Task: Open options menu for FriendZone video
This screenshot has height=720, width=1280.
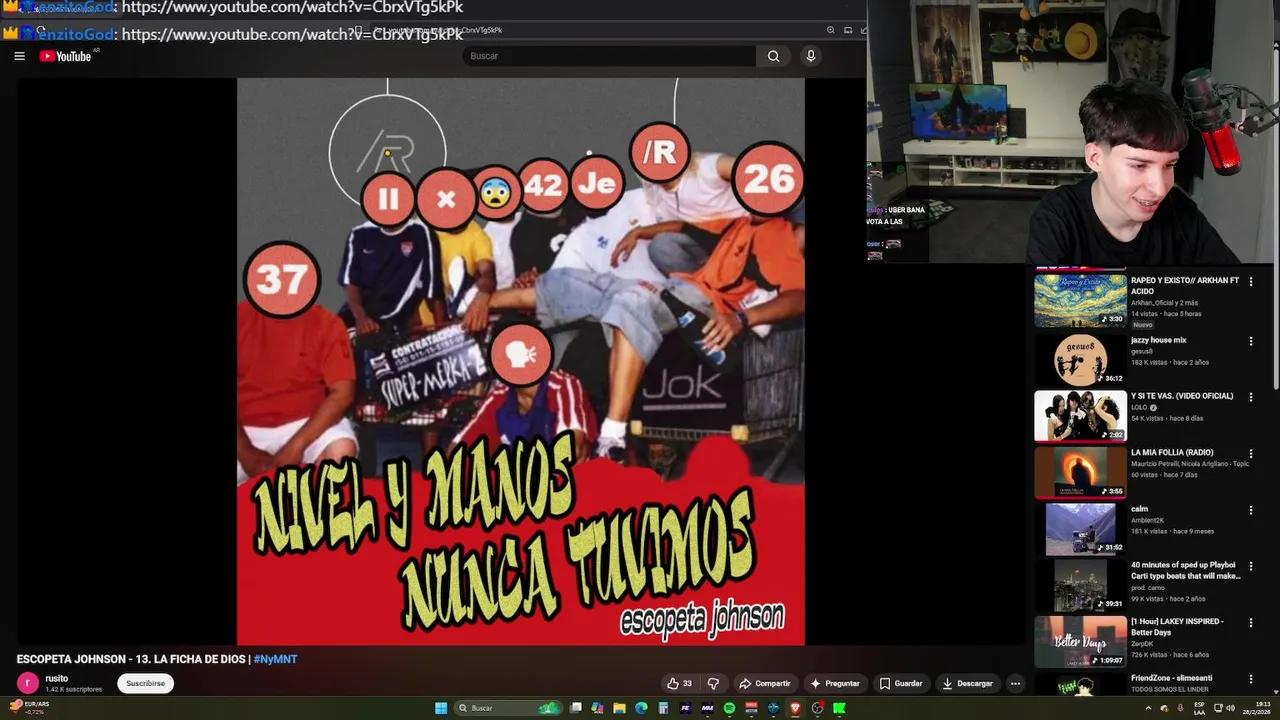Action: [1250, 679]
